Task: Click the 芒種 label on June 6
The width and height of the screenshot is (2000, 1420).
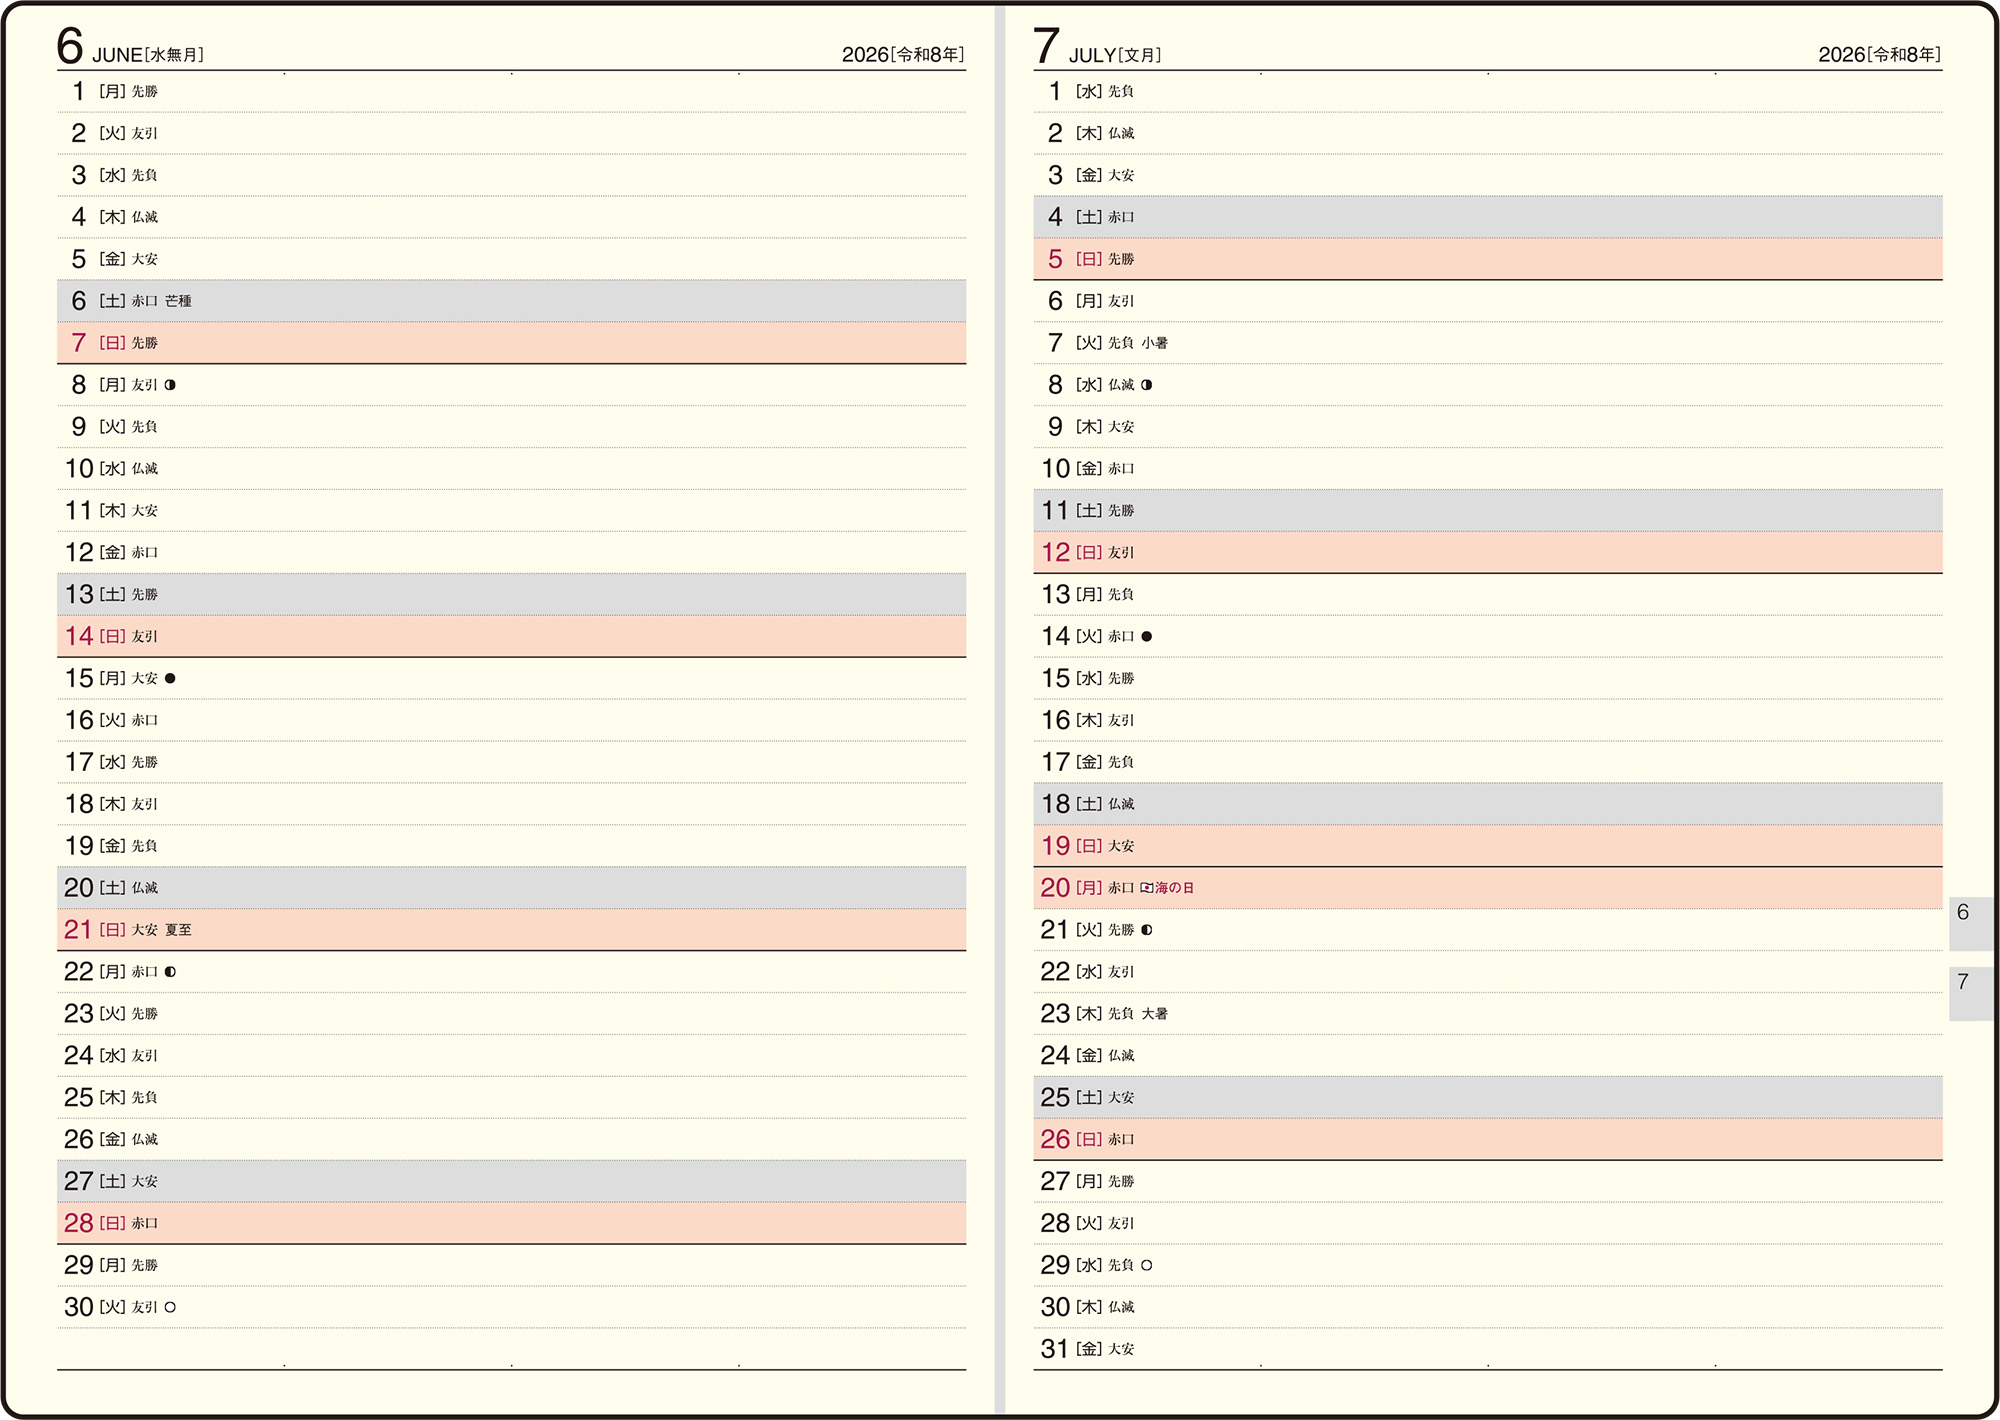Action: coord(178,301)
